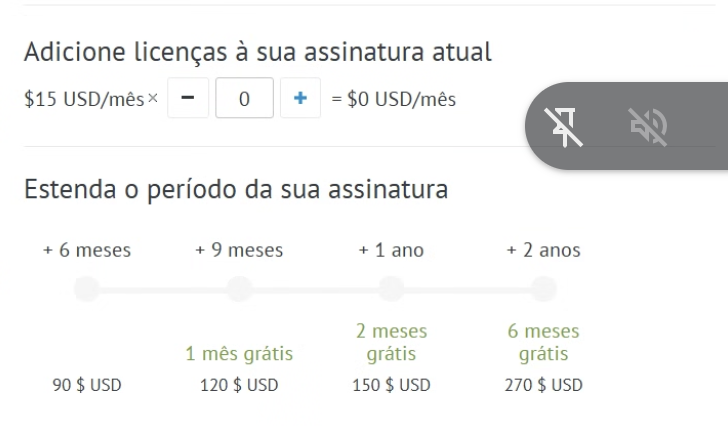Click the license quantity input field

[x=244, y=100]
